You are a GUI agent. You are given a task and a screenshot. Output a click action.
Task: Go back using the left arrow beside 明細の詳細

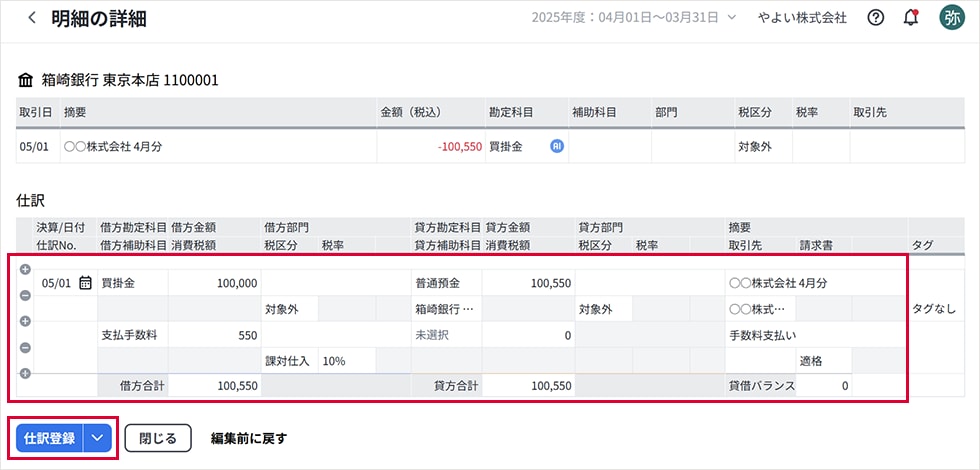32,18
